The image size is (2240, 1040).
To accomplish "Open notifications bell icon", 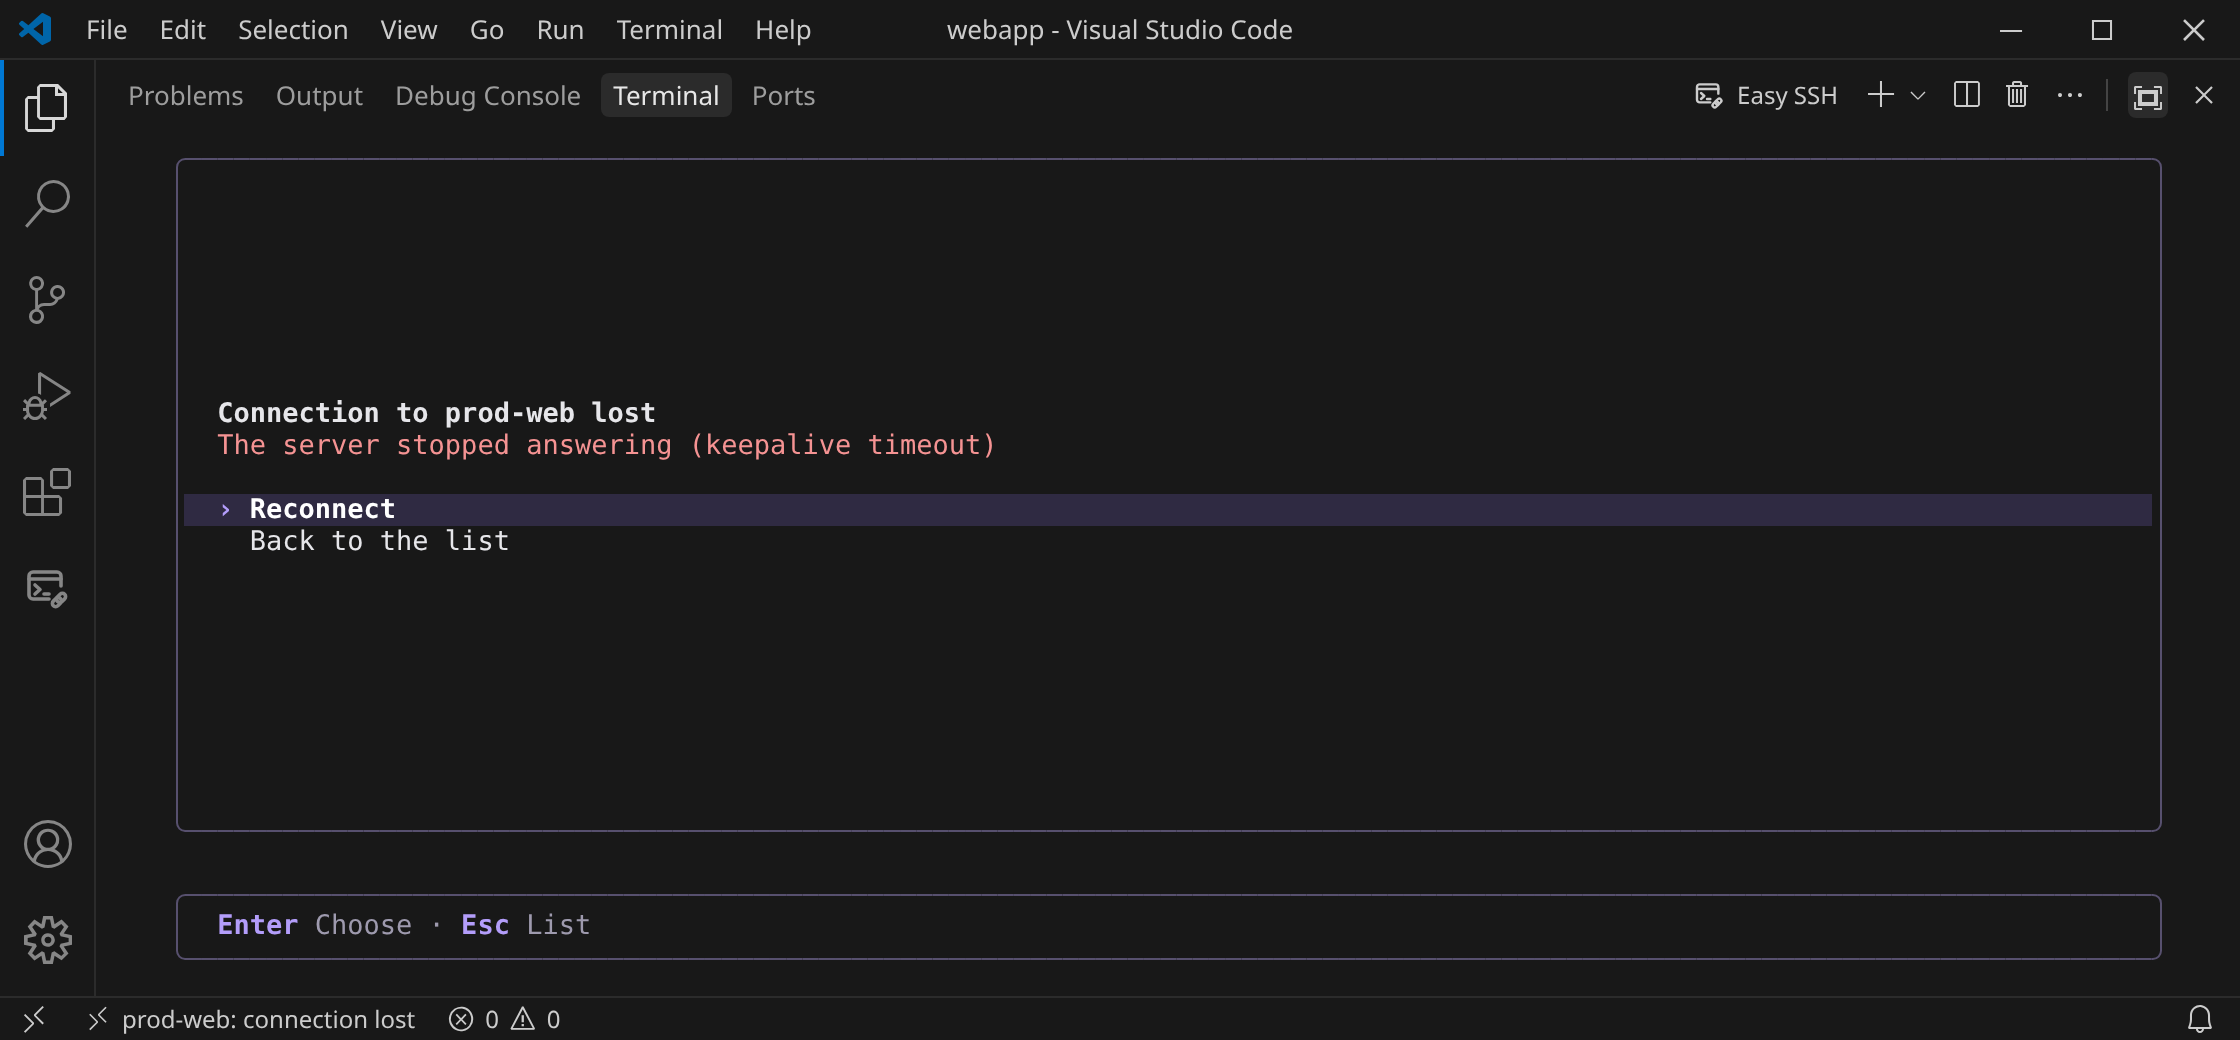I will [x=2199, y=1019].
